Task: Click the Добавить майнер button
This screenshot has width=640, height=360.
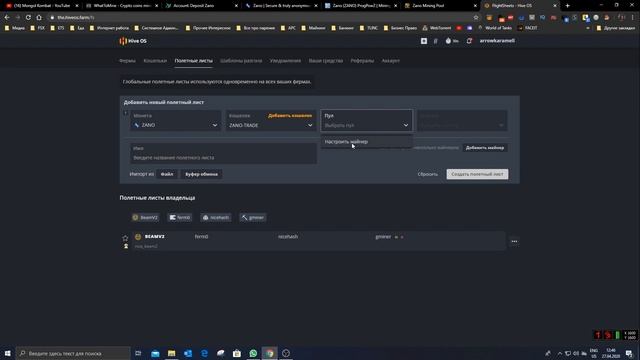Action: click(485, 148)
